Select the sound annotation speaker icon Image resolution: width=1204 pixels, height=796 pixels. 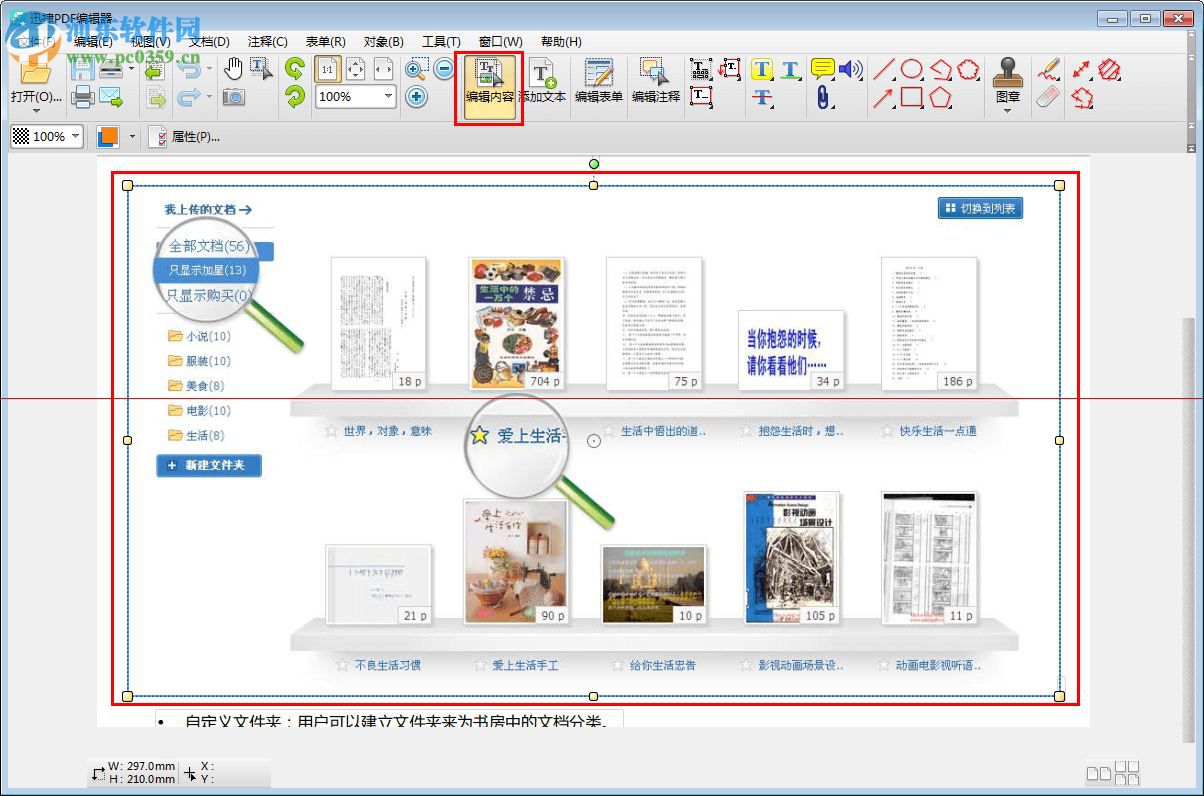[850, 69]
